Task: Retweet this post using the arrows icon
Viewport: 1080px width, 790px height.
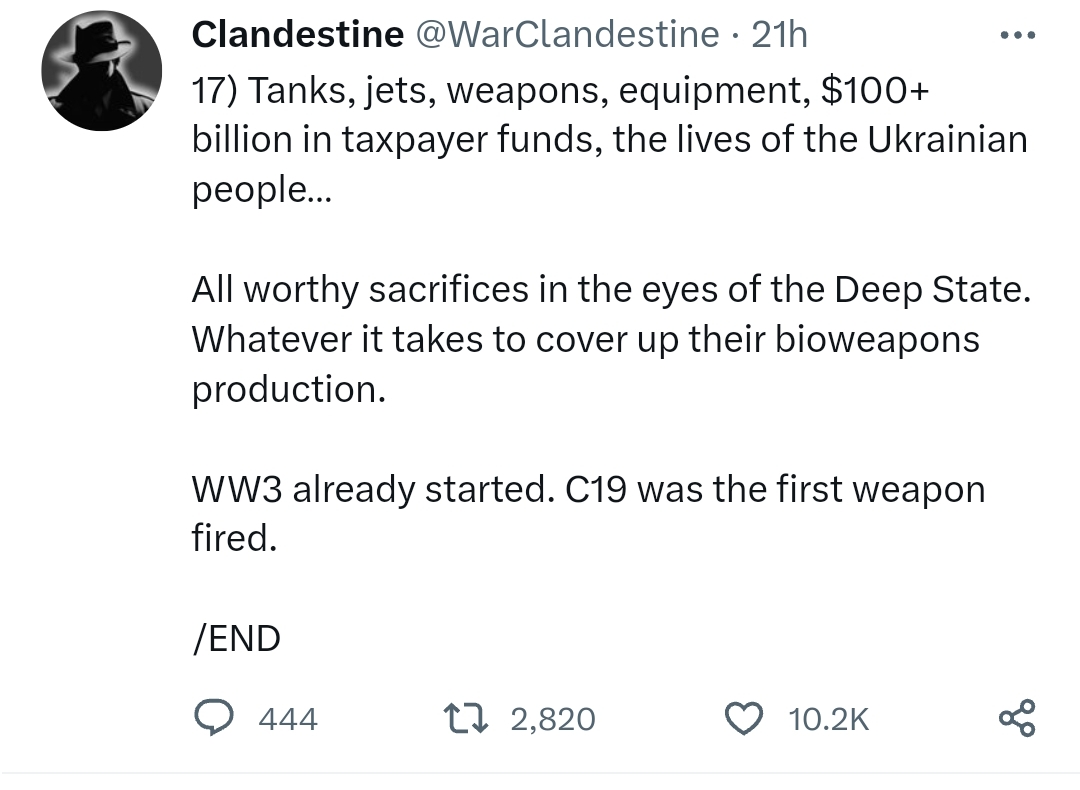Action: [x=466, y=718]
